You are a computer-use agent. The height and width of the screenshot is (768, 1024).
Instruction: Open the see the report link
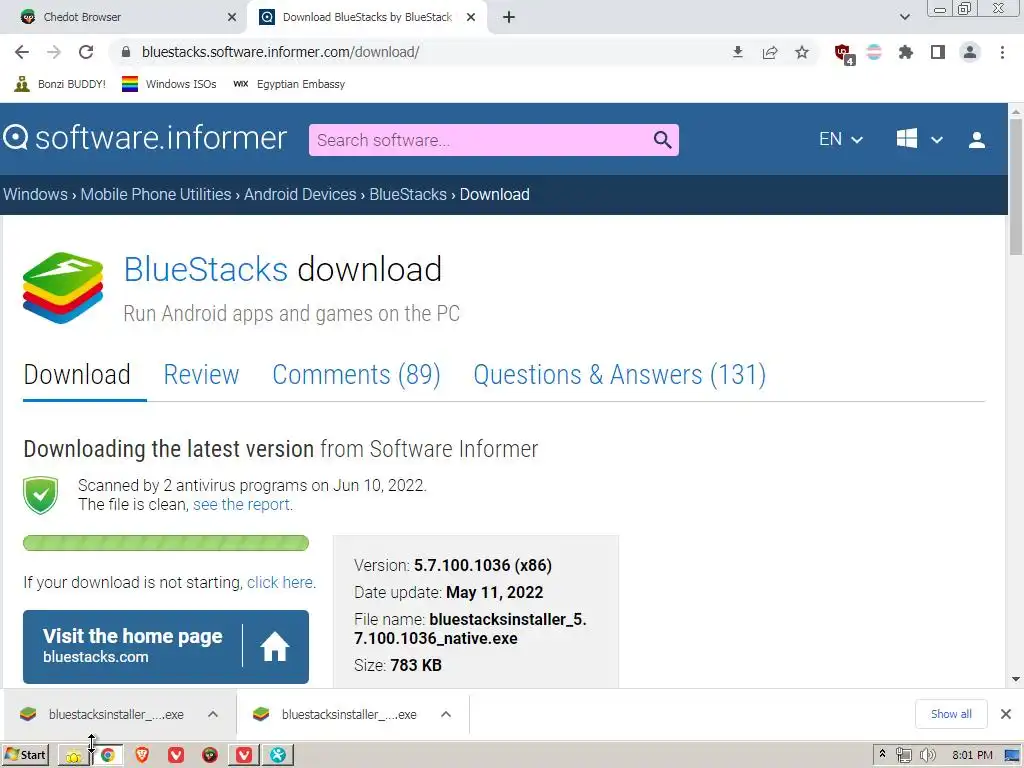click(x=241, y=504)
